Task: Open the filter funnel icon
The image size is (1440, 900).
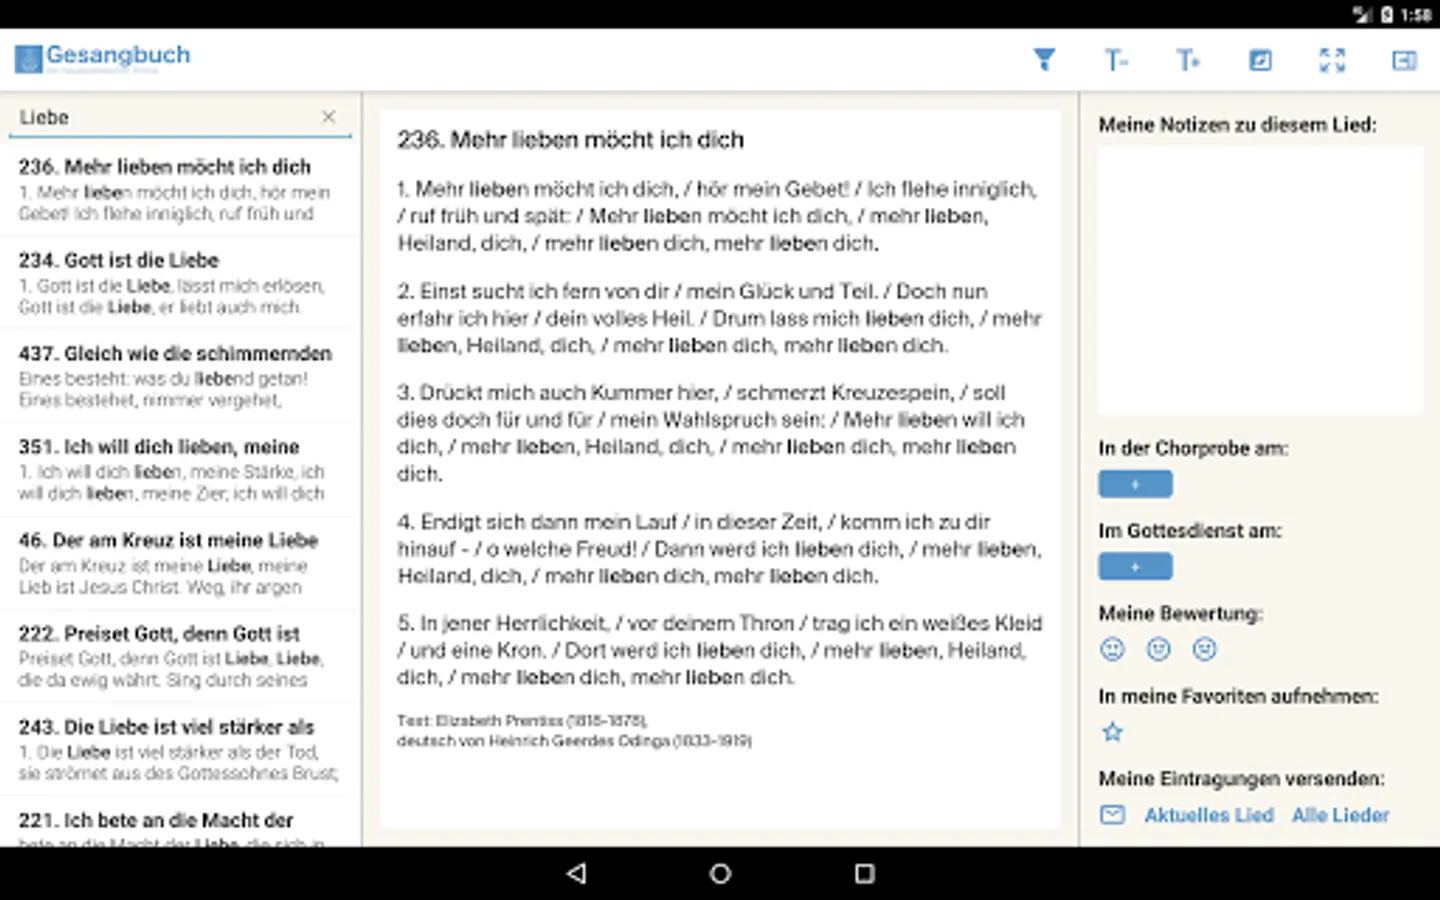Action: (1044, 60)
